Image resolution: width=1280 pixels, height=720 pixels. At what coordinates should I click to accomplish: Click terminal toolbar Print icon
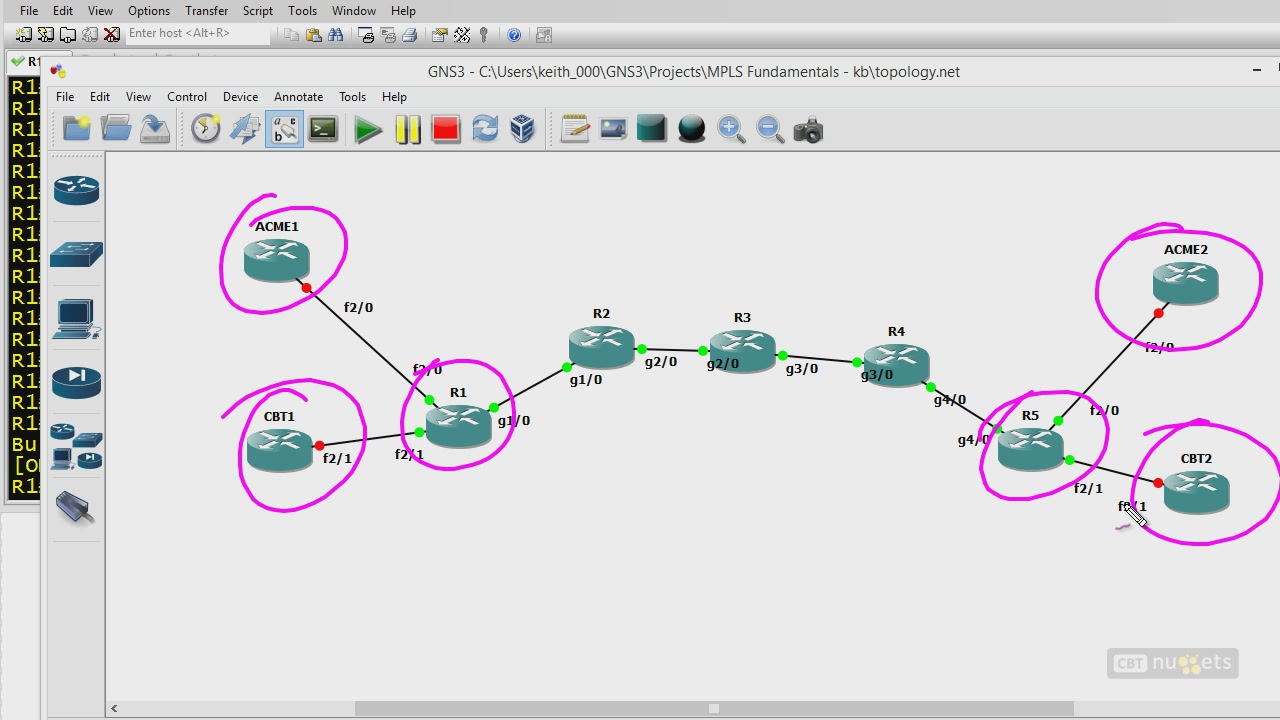tap(409, 35)
